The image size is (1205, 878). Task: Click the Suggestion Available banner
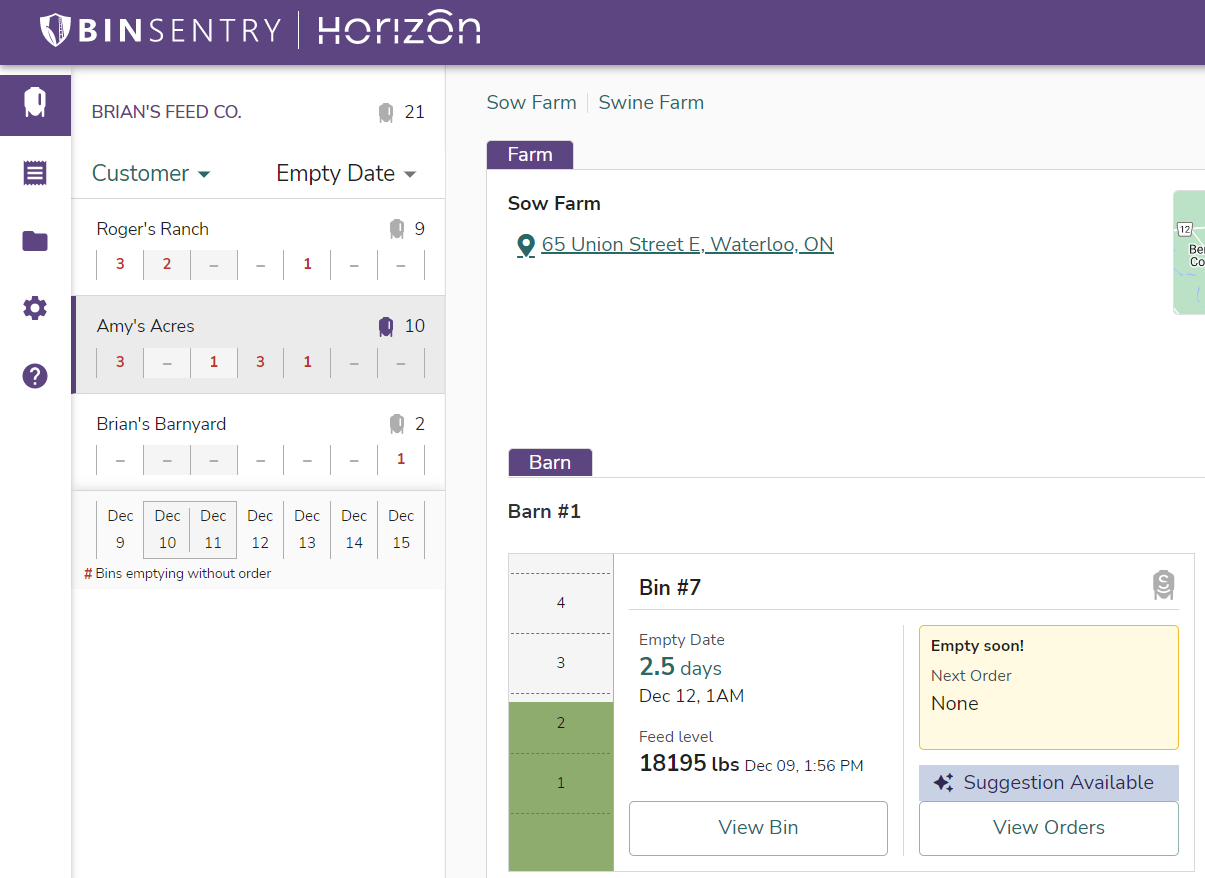[x=1048, y=783]
